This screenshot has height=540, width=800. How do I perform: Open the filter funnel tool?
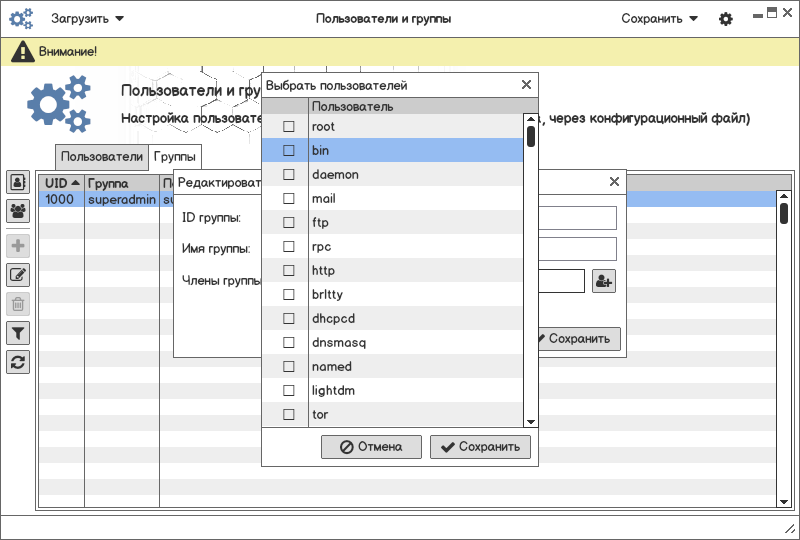click(18, 333)
